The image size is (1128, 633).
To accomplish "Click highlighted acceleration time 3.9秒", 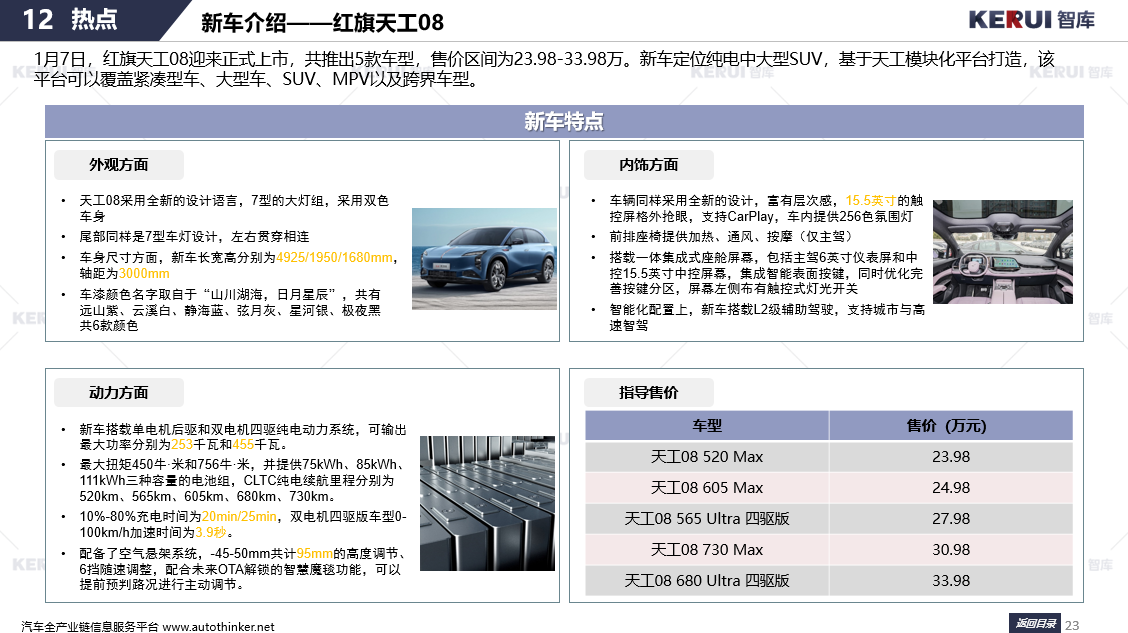I will (211, 532).
